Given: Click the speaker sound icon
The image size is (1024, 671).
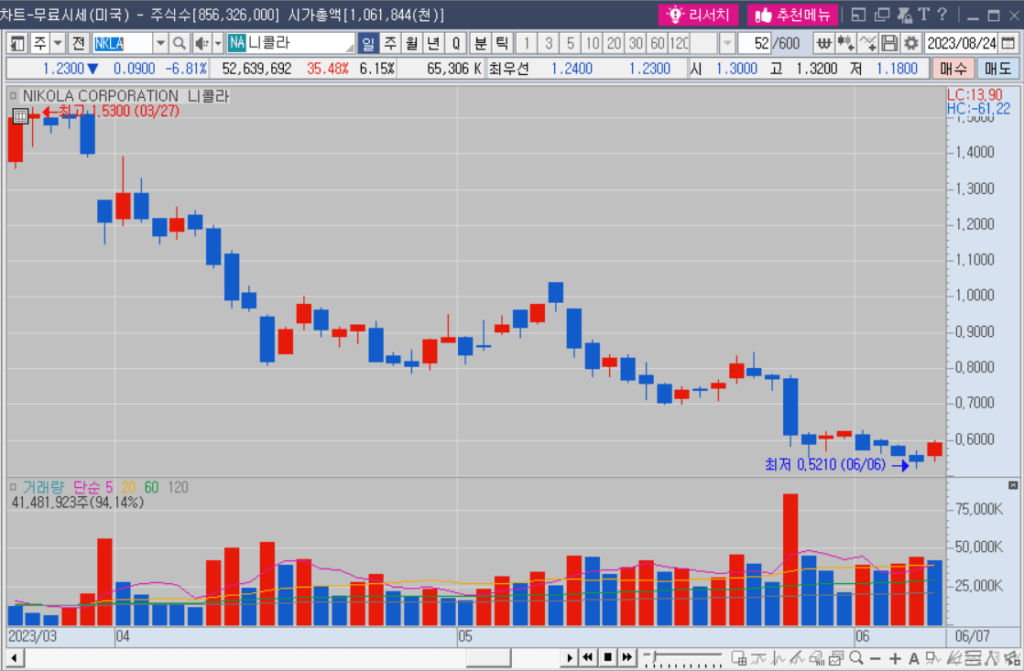Looking at the screenshot, I should coord(201,43).
